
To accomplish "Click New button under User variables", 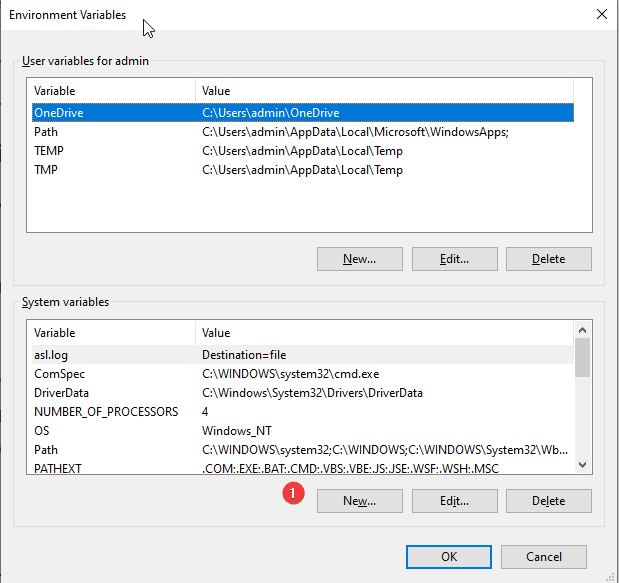I will pos(359,259).
